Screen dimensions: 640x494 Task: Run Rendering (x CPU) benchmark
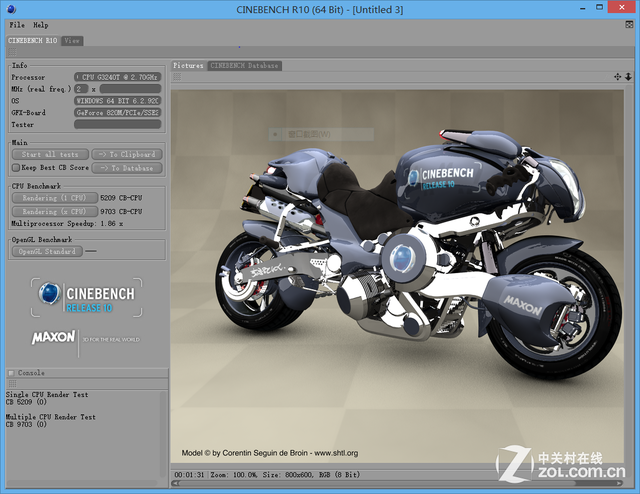tap(55, 211)
